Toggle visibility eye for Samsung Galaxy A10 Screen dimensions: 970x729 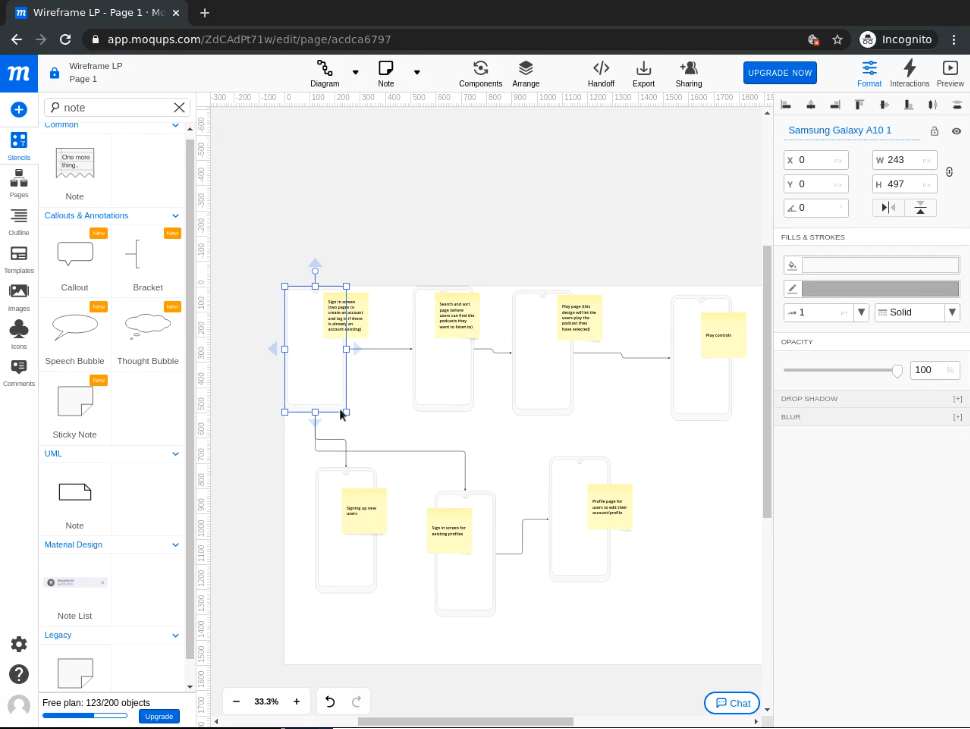[x=956, y=131]
